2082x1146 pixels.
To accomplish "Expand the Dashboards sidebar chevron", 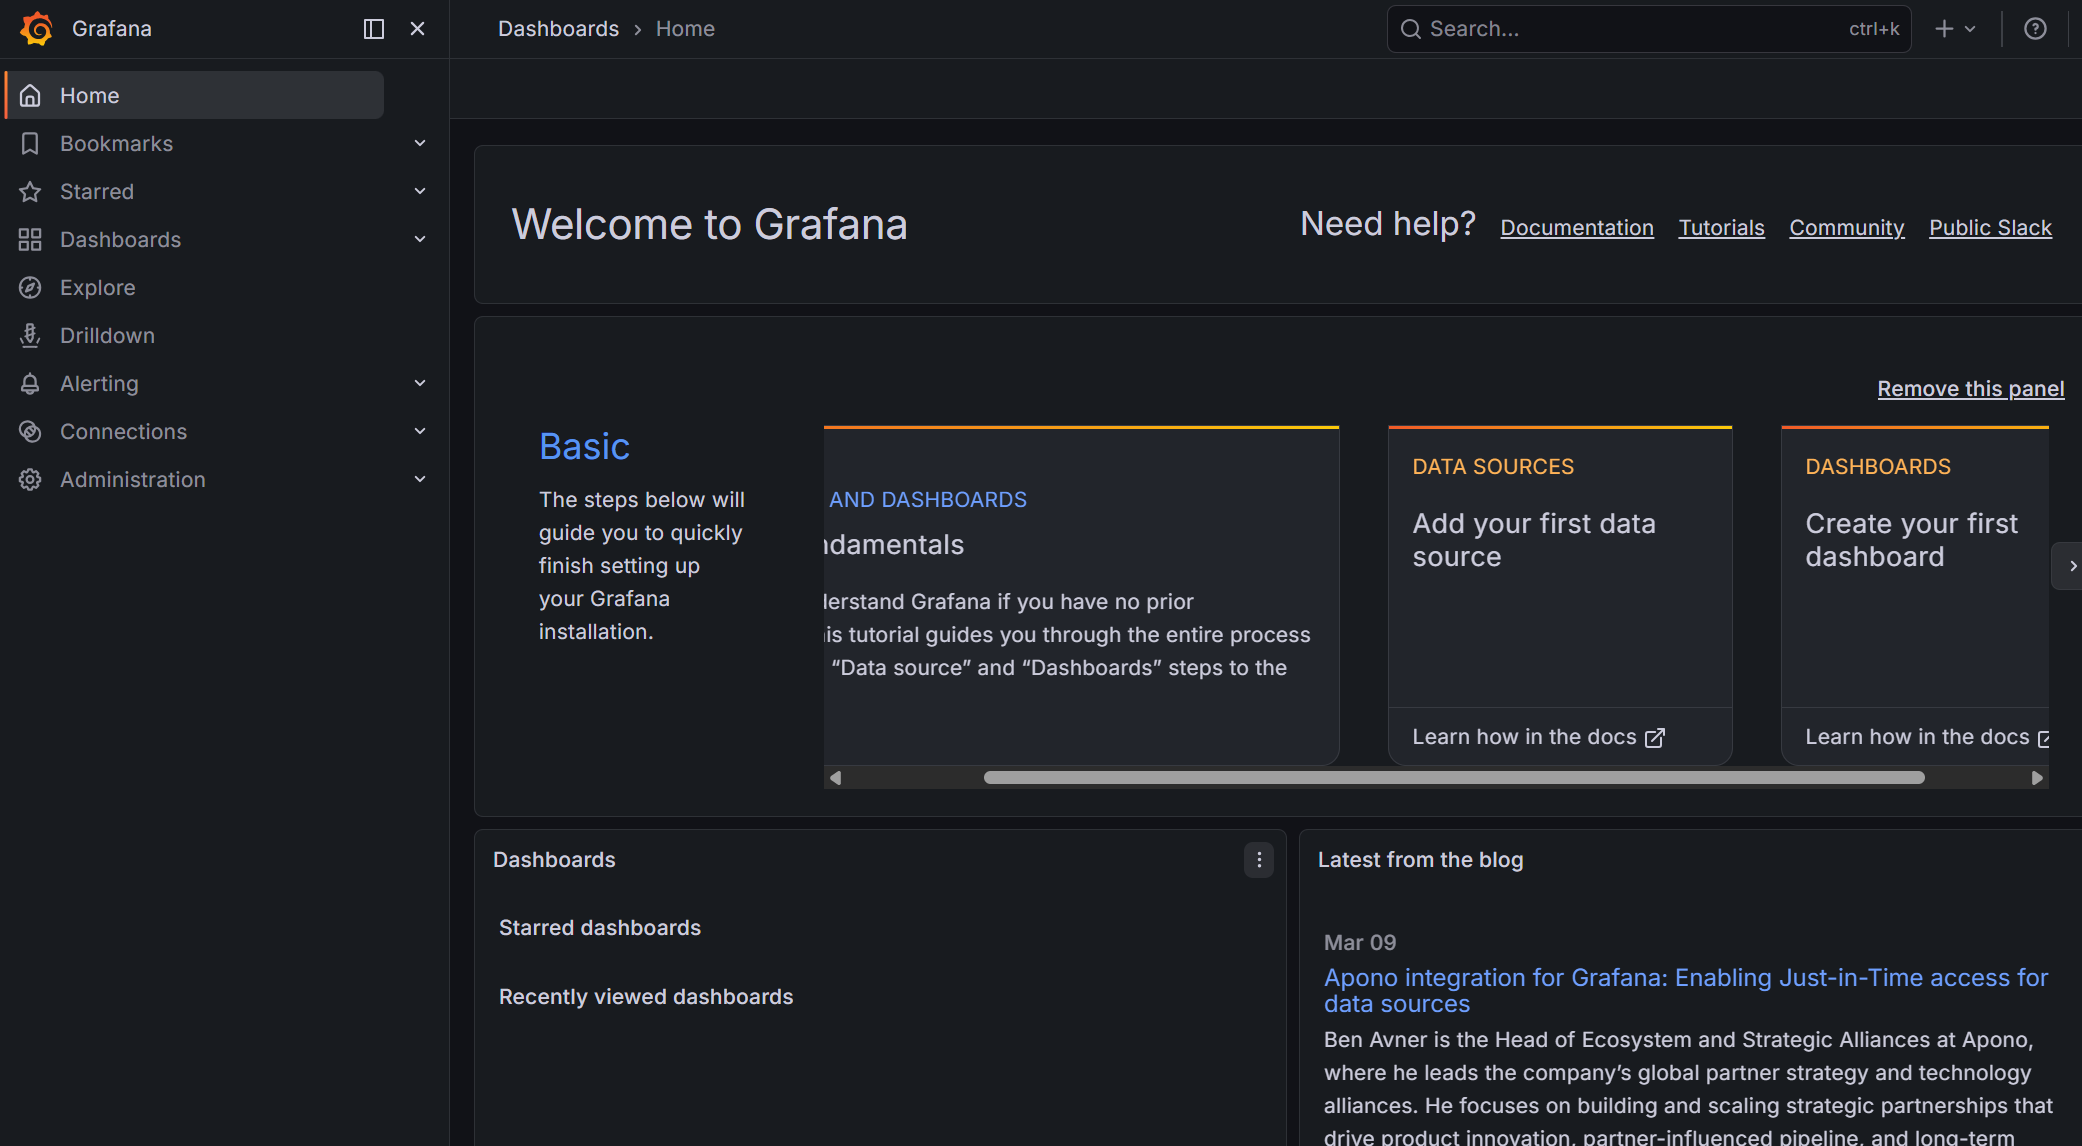I will point(420,240).
